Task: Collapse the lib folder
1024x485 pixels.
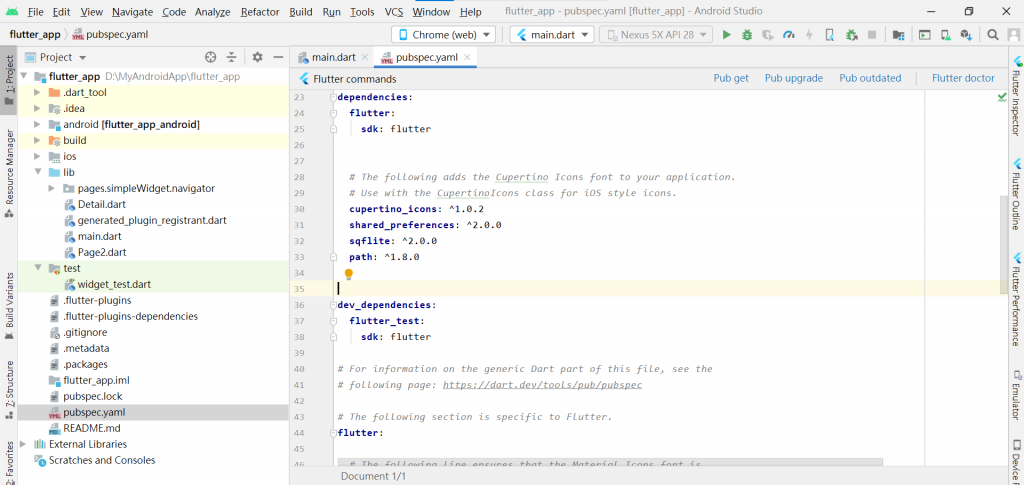Action: coord(37,172)
